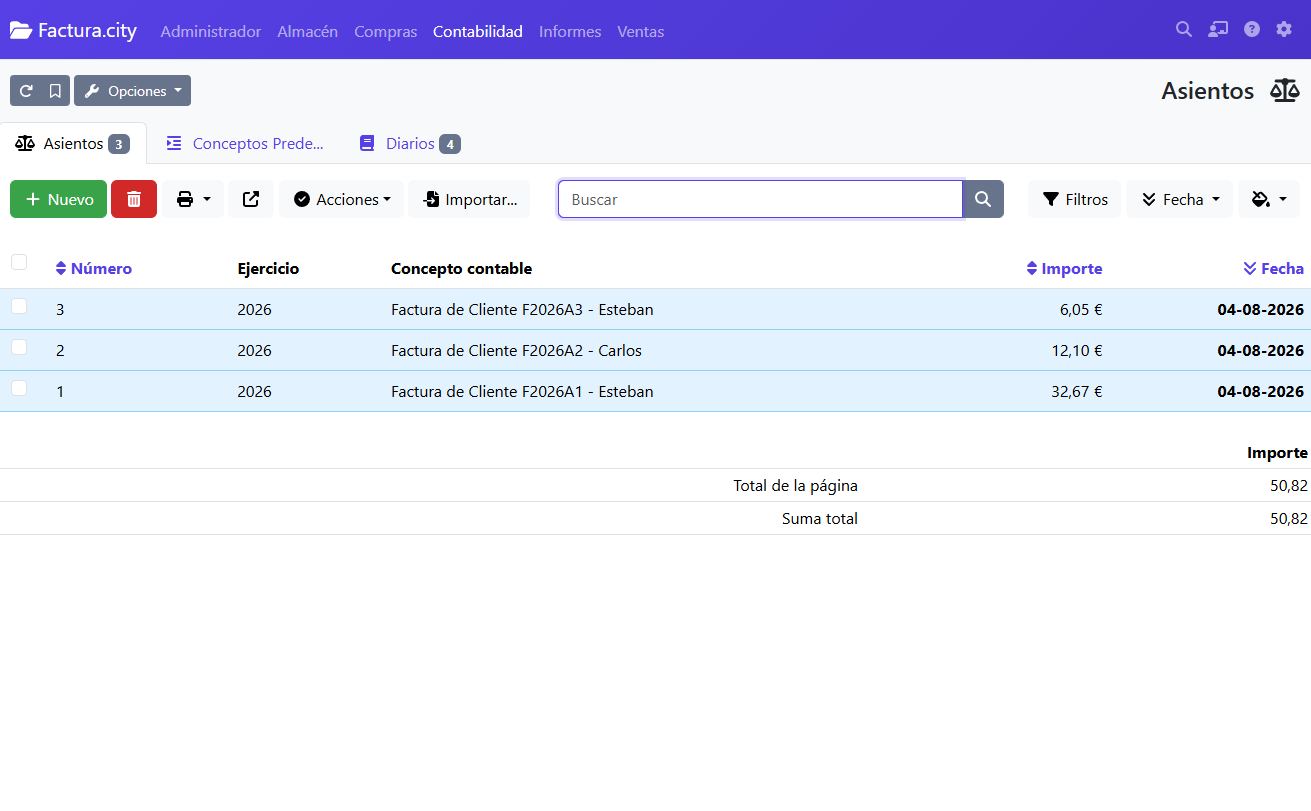Screen dimensions: 1311x811
Task: Click the Ejercicio column header
Action: [x=268, y=268]
